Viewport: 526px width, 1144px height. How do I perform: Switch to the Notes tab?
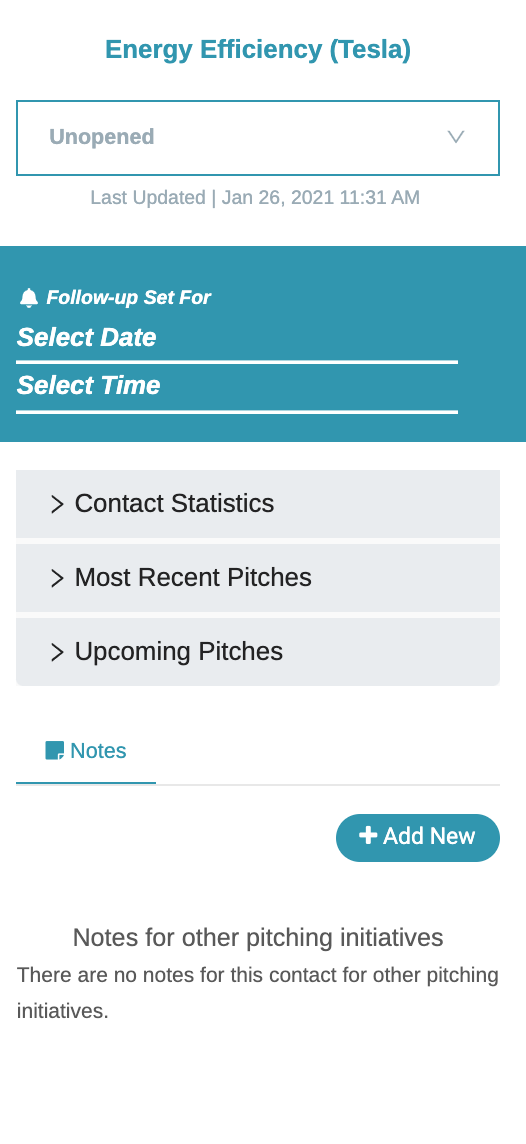[86, 751]
